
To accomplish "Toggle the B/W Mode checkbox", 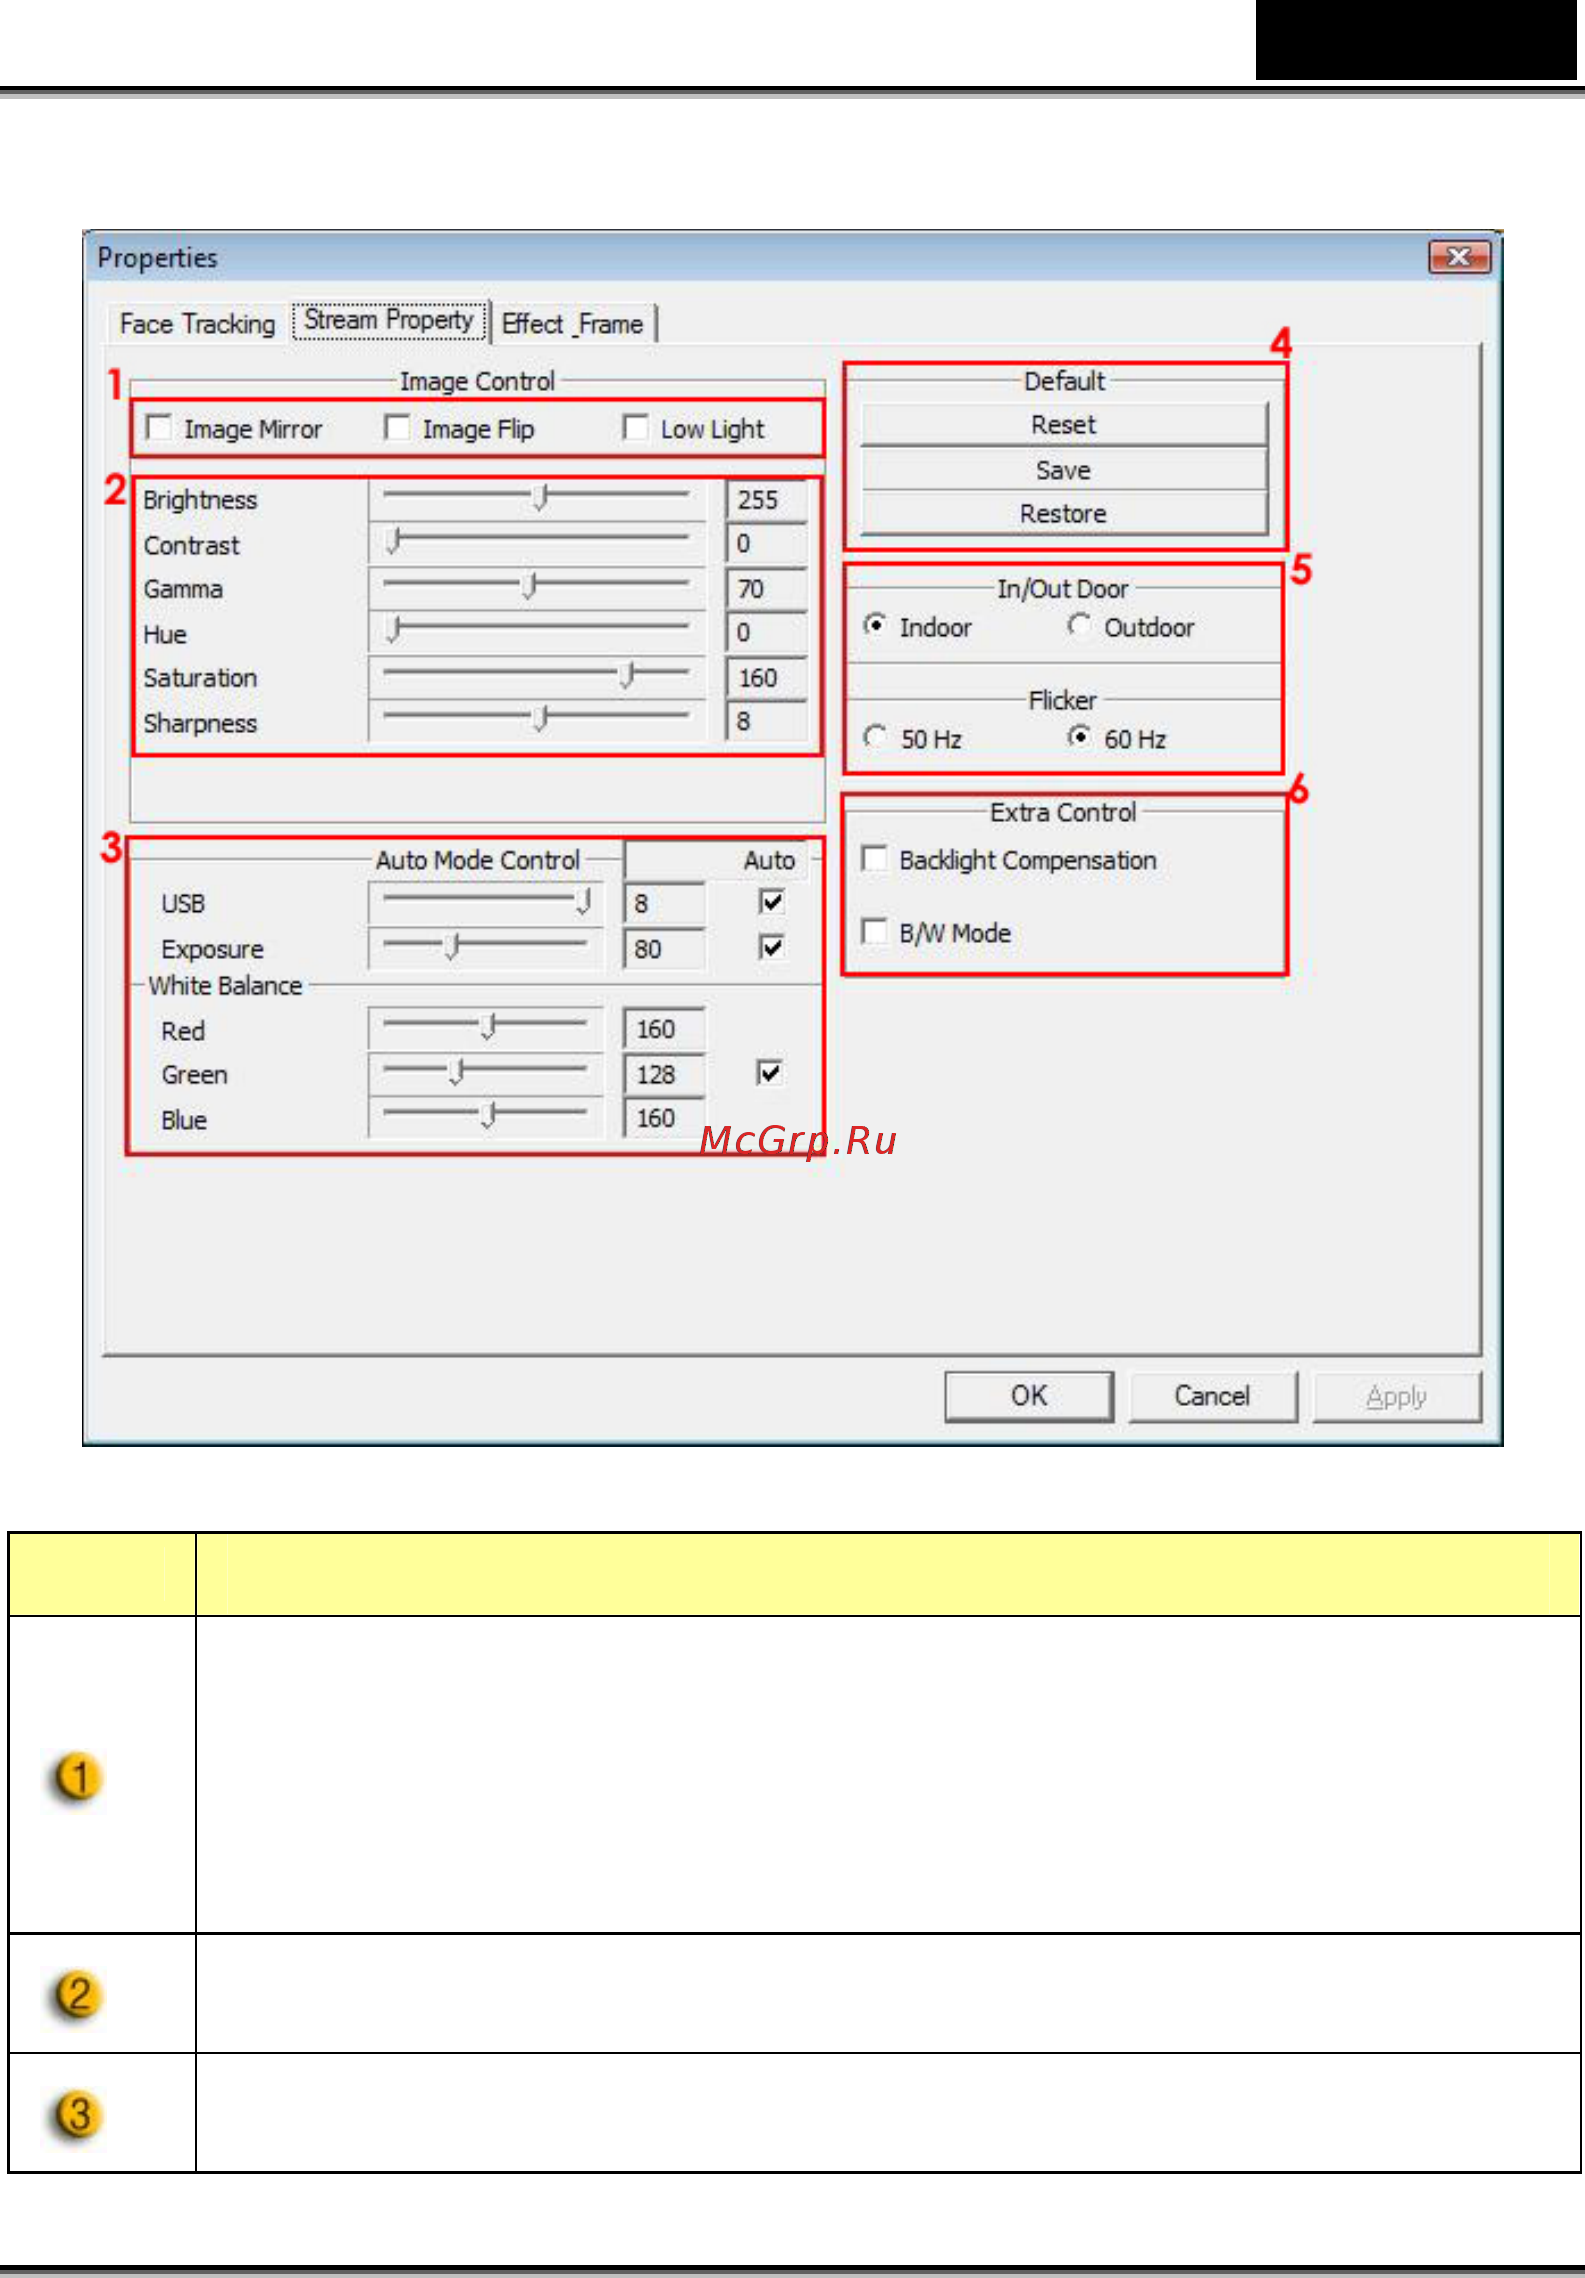I will (874, 931).
